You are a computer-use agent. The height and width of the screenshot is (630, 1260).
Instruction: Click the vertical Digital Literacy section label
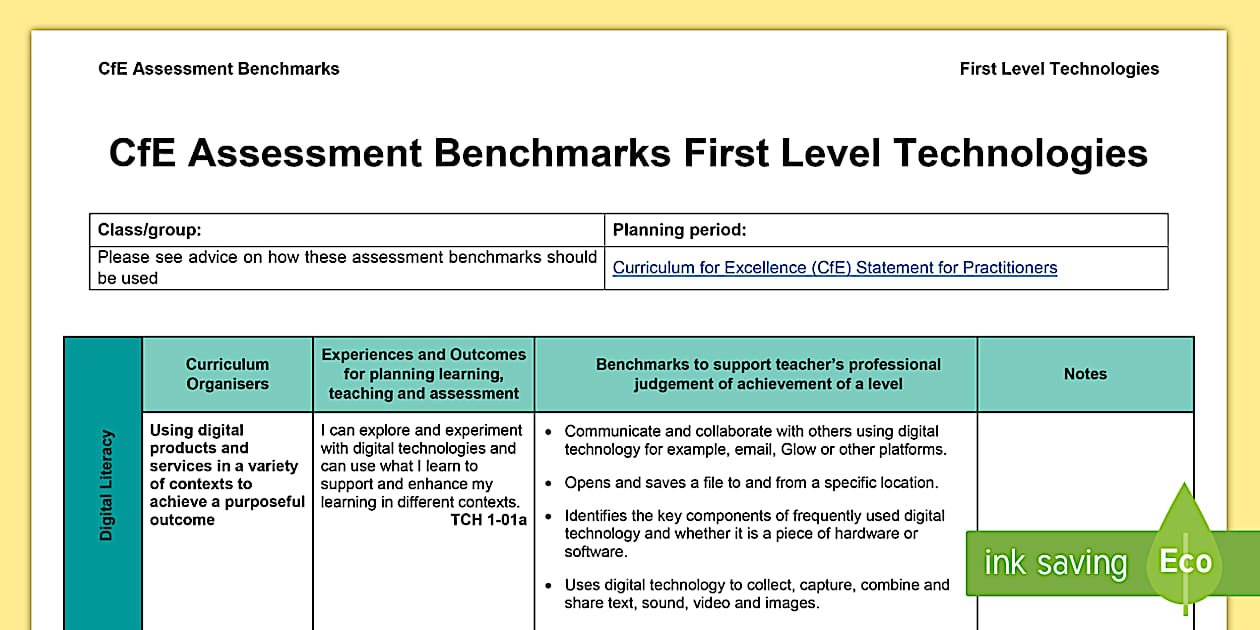[x=105, y=486]
